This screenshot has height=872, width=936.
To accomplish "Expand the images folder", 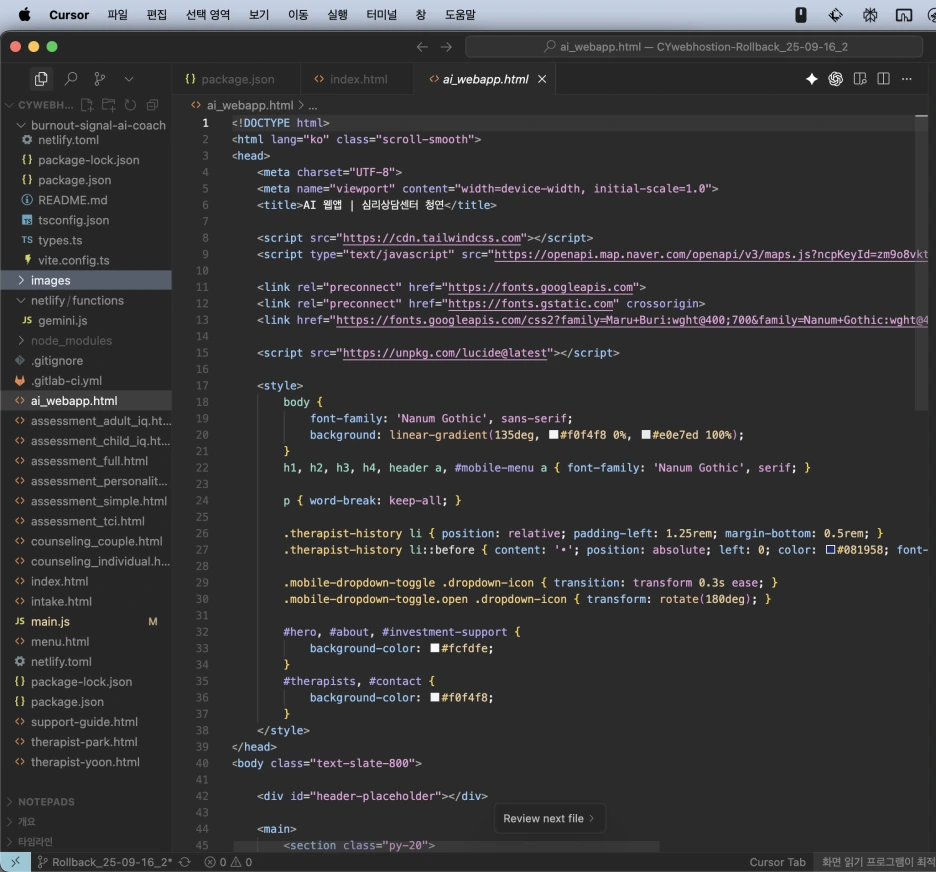I will (x=50, y=280).
